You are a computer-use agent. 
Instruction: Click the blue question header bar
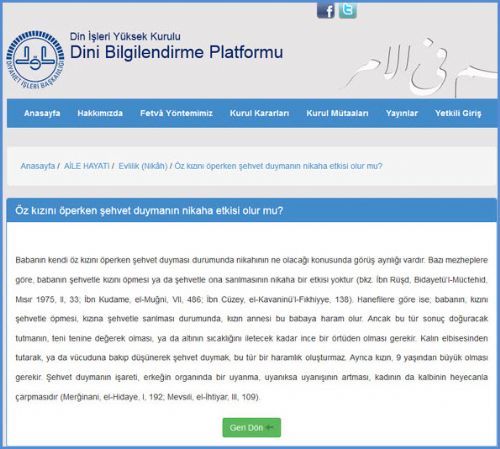point(252,210)
